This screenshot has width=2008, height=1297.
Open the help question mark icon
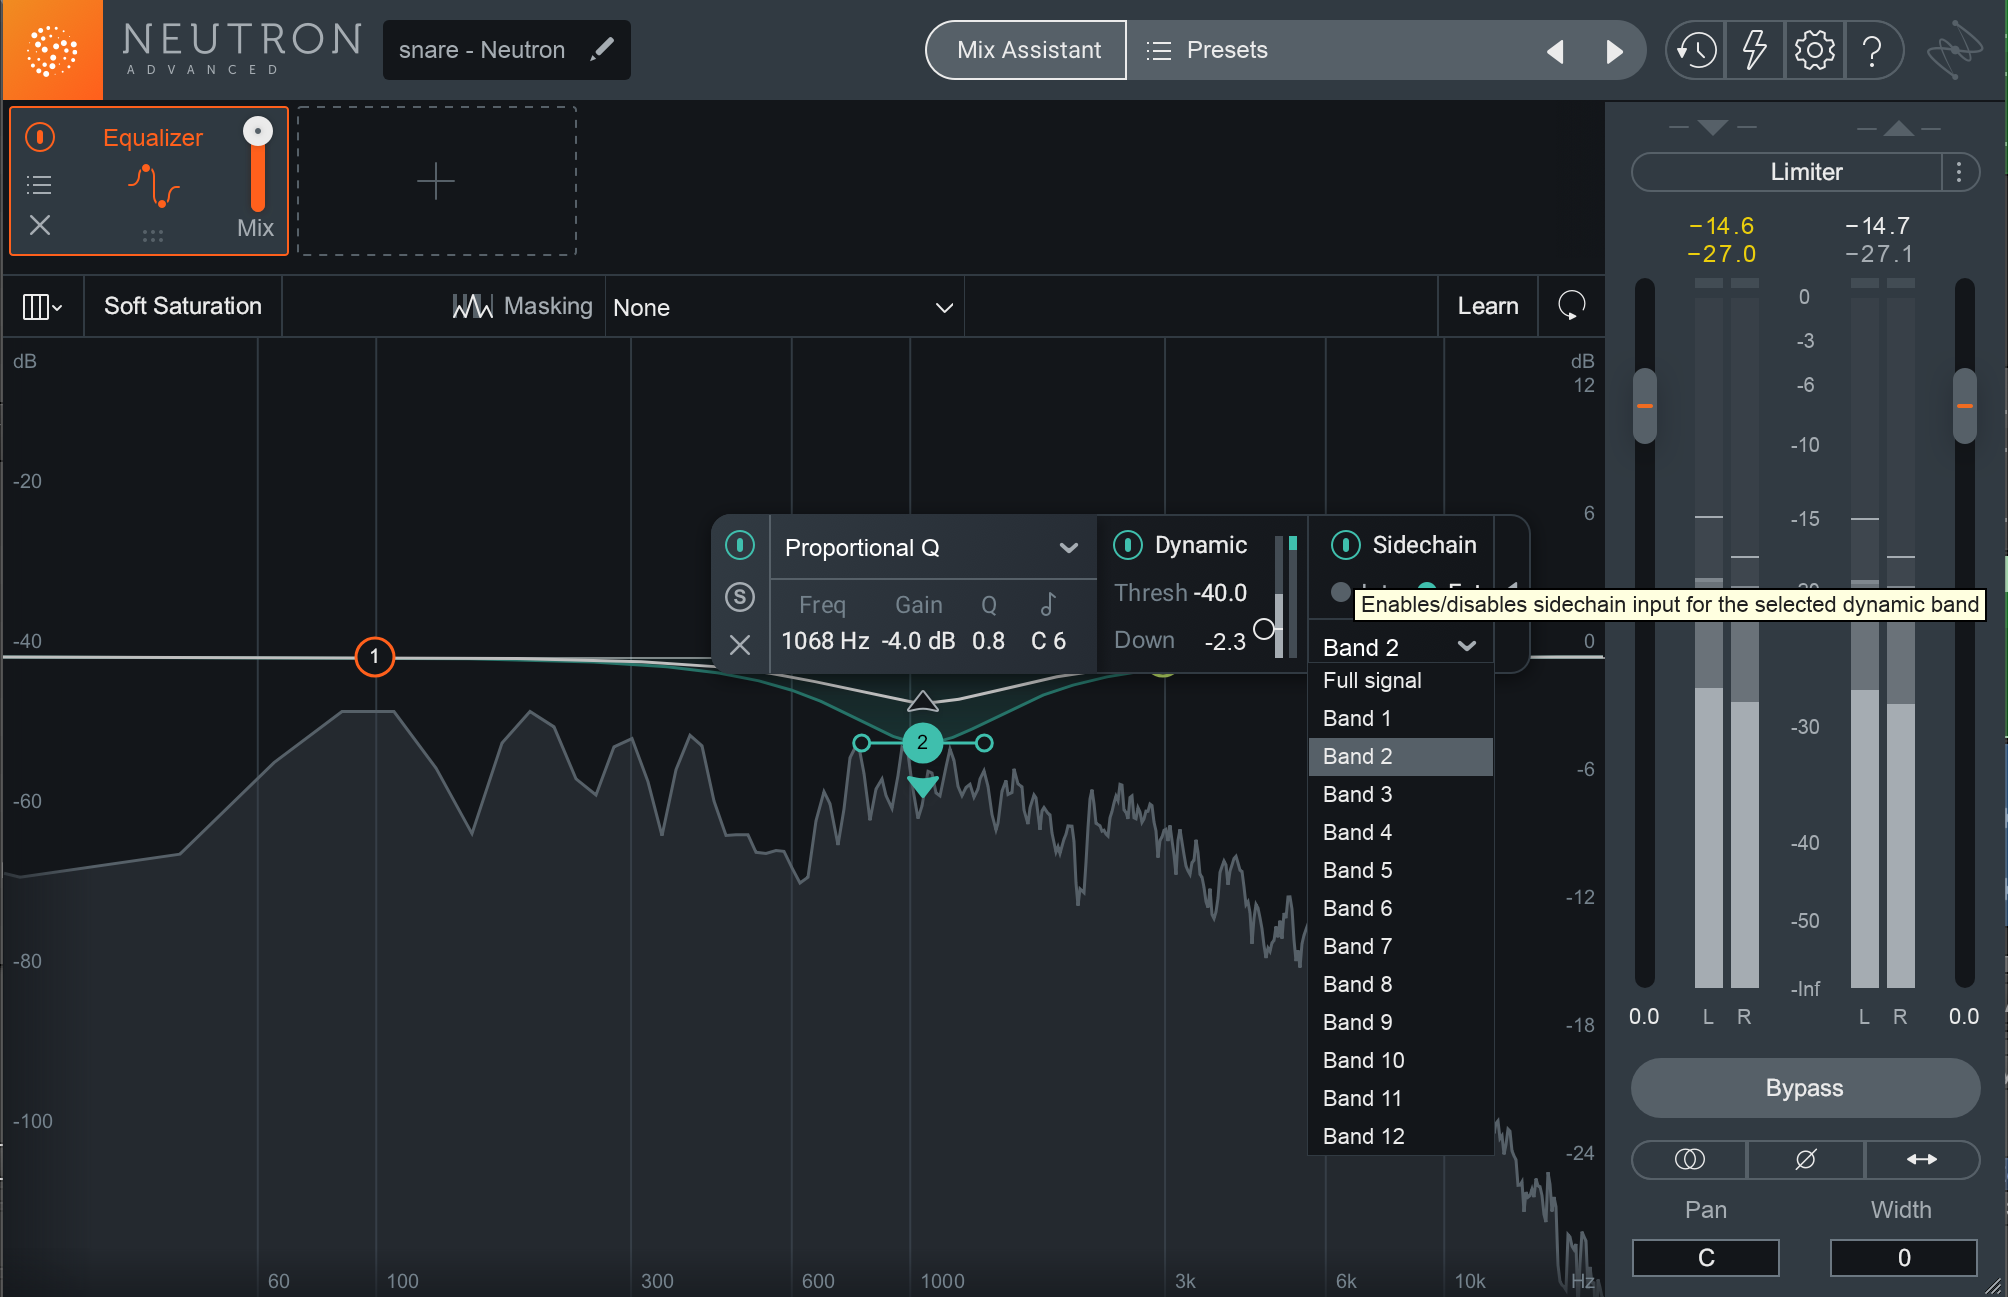(x=1872, y=50)
